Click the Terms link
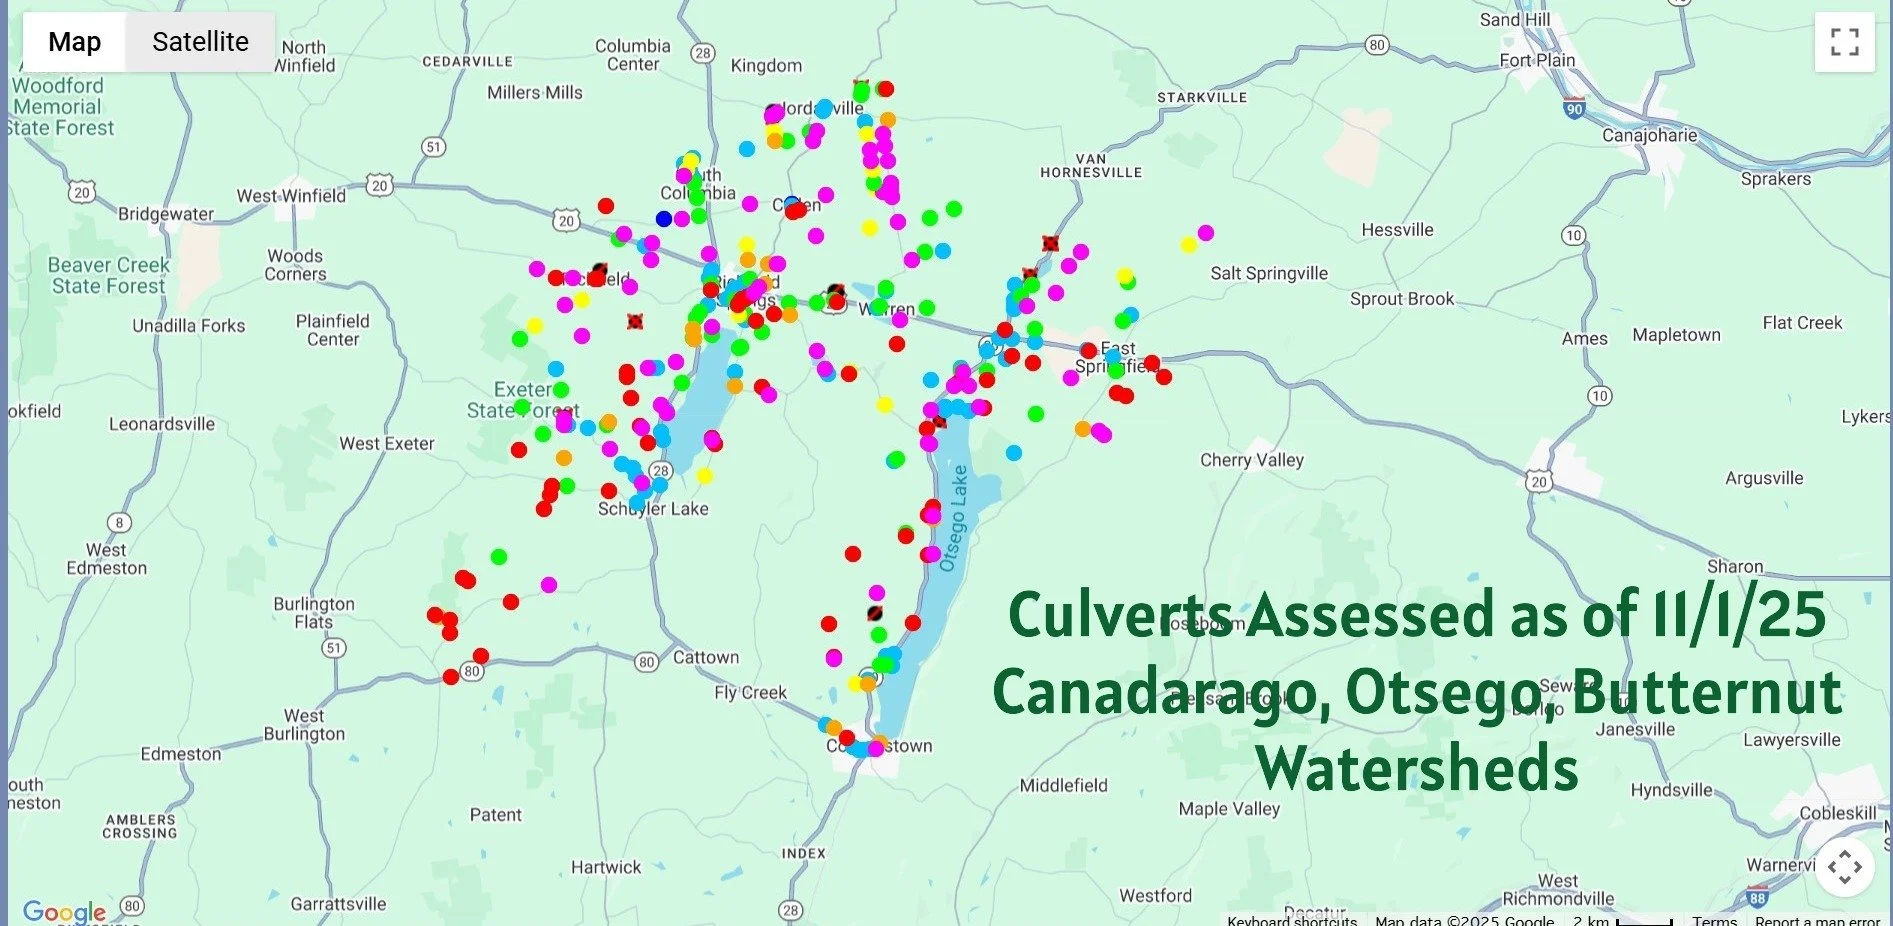Screen dimensions: 1893x926 pos(1714,920)
